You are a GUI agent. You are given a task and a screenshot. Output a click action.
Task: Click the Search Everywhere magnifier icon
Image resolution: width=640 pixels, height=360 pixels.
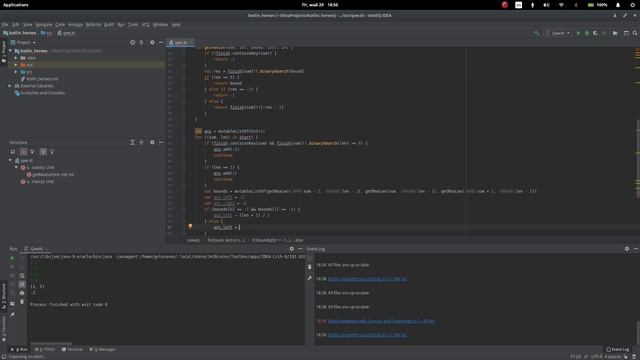coord(635,33)
